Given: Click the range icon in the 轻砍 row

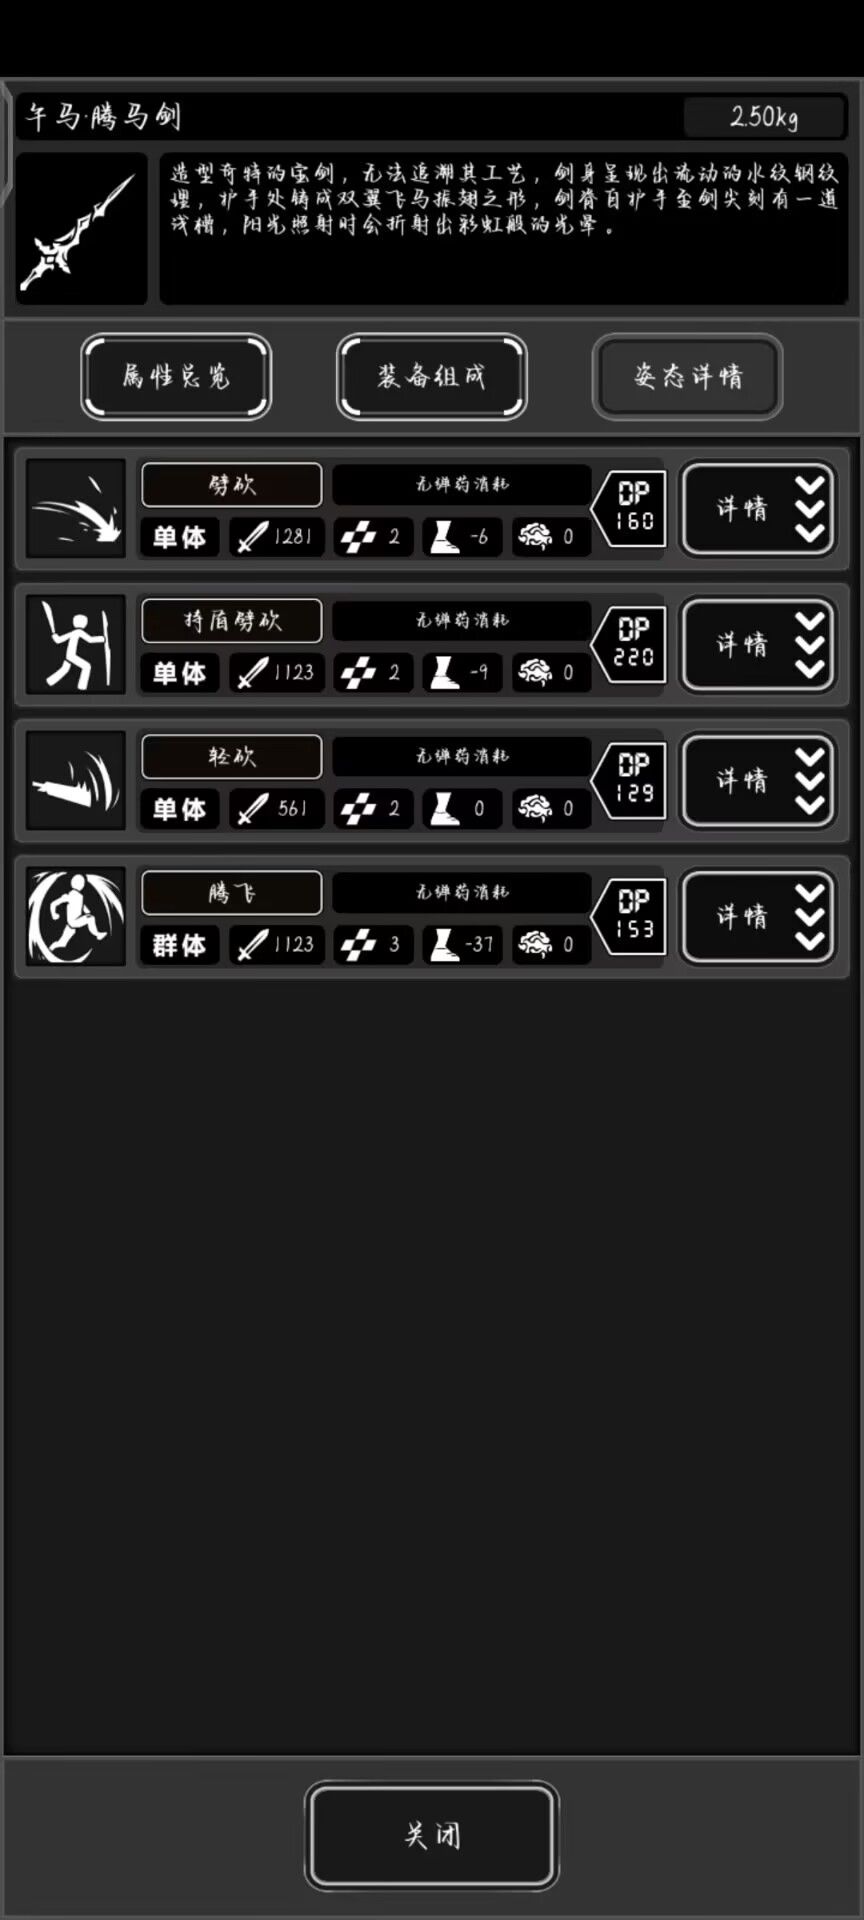Looking at the screenshot, I should [358, 808].
